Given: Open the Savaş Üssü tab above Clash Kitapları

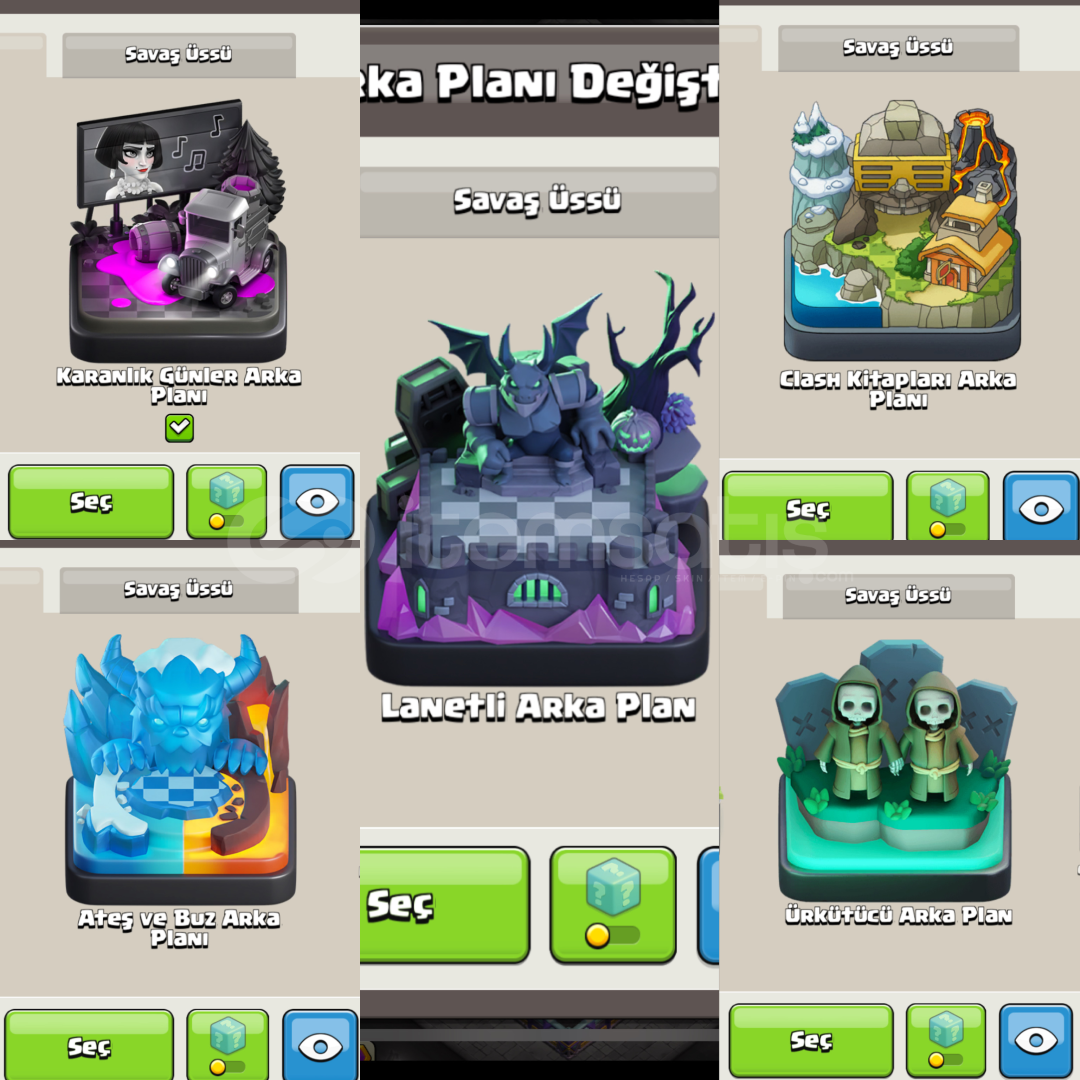Looking at the screenshot, I should point(898,48).
